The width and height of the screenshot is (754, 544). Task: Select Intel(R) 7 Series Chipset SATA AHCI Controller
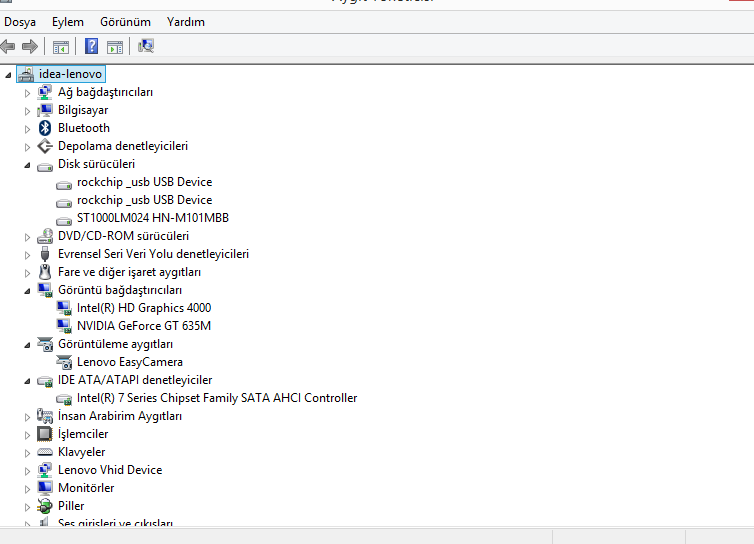[x=217, y=398]
